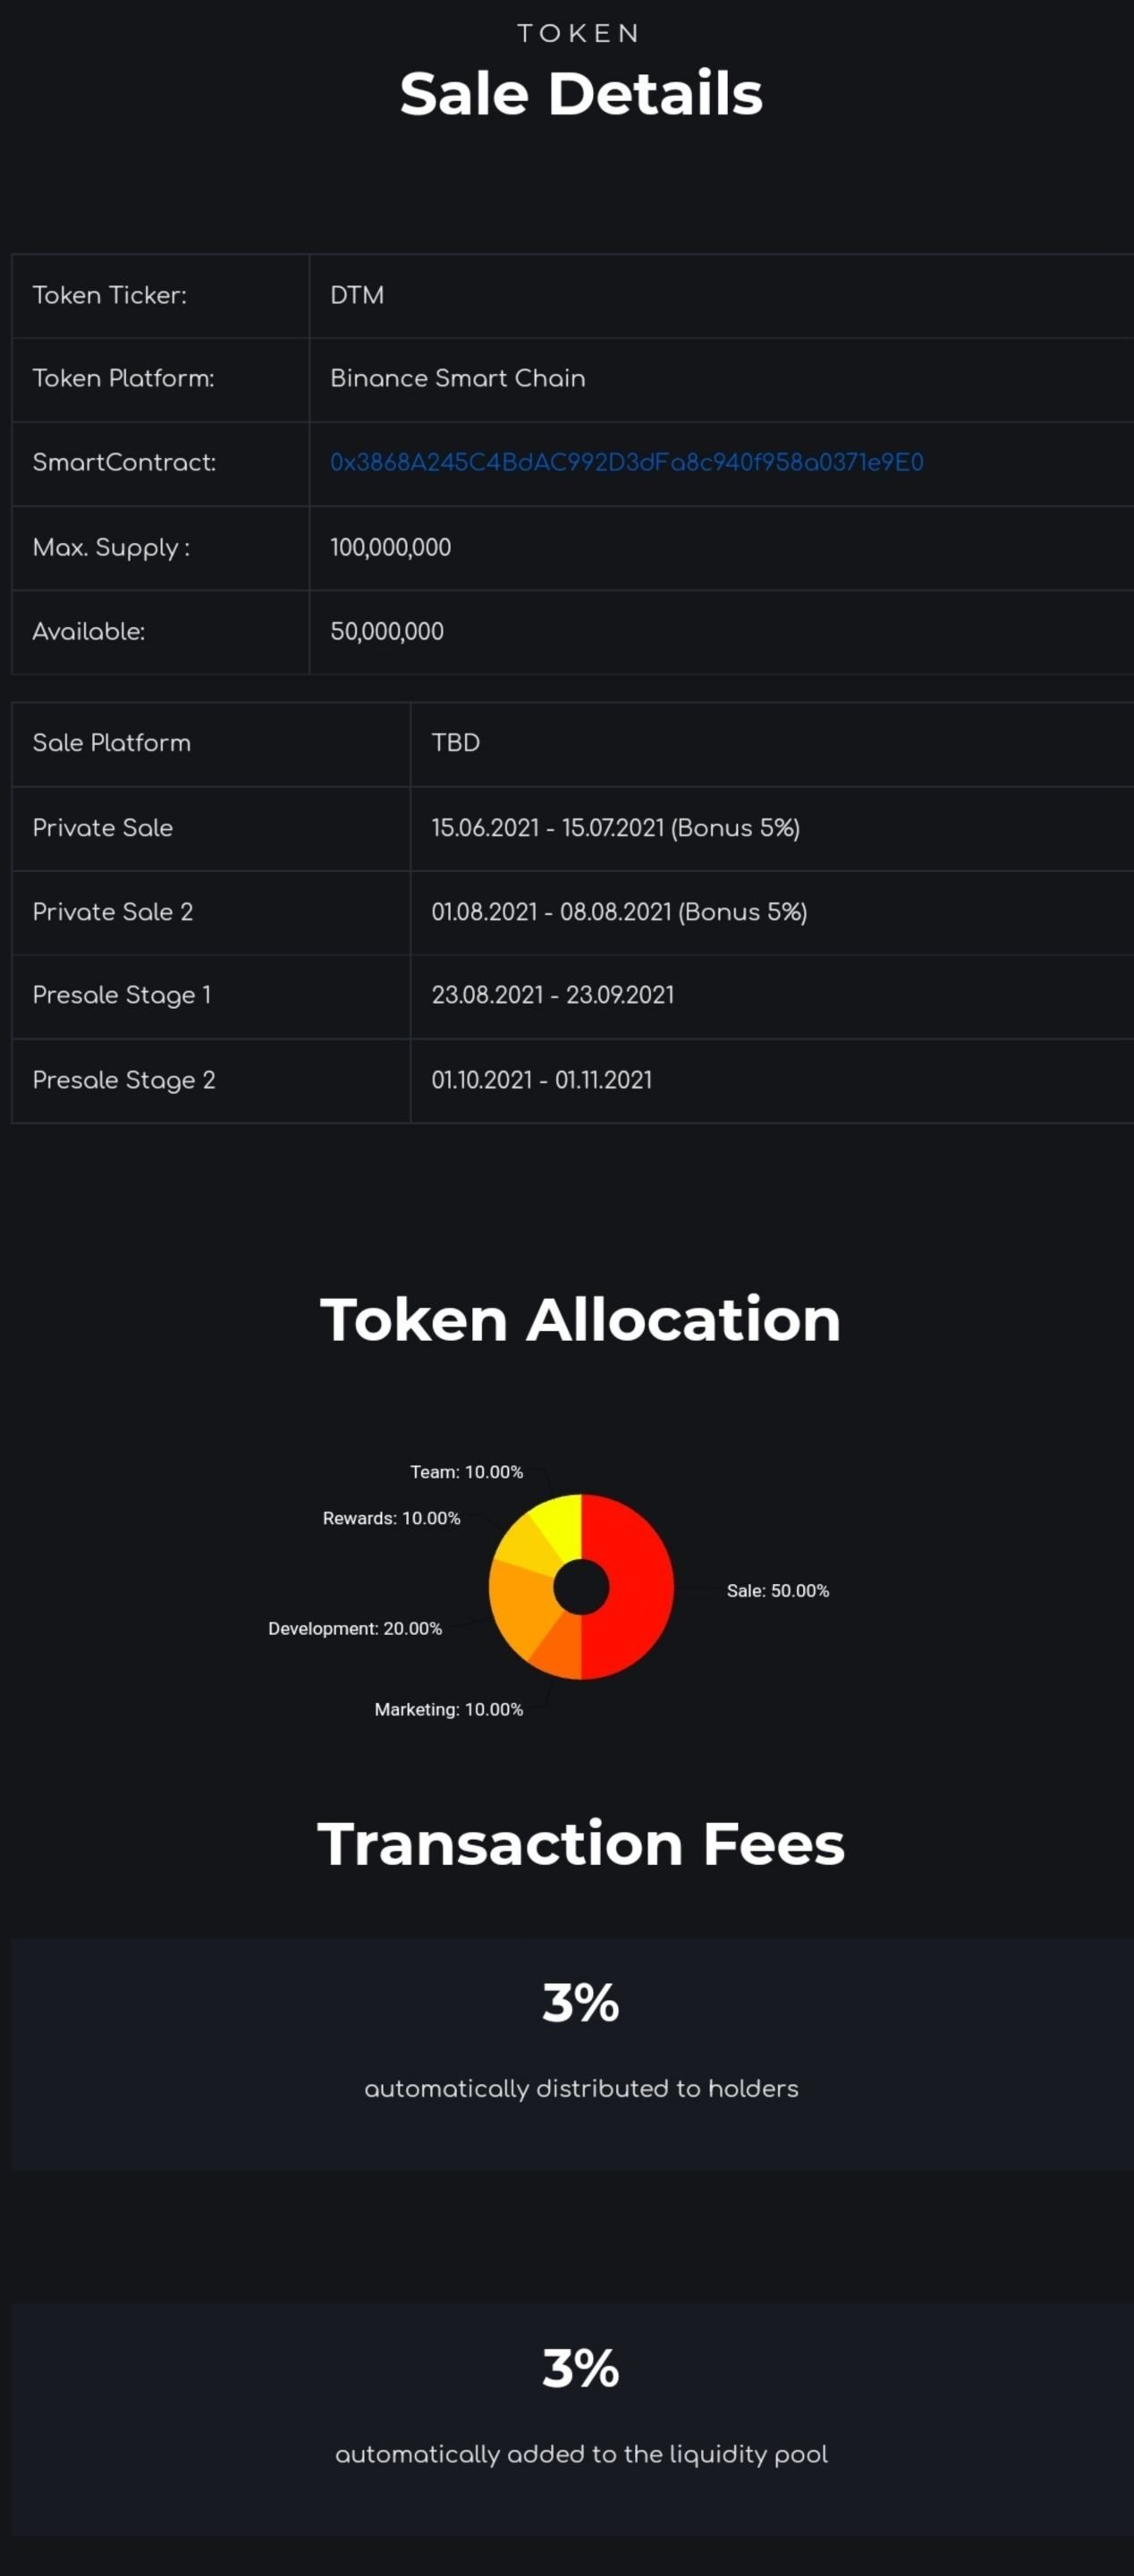Click the Sale: 50.00% chart label
Viewport: 1134px width, 2576px height.
click(777, 1590)
